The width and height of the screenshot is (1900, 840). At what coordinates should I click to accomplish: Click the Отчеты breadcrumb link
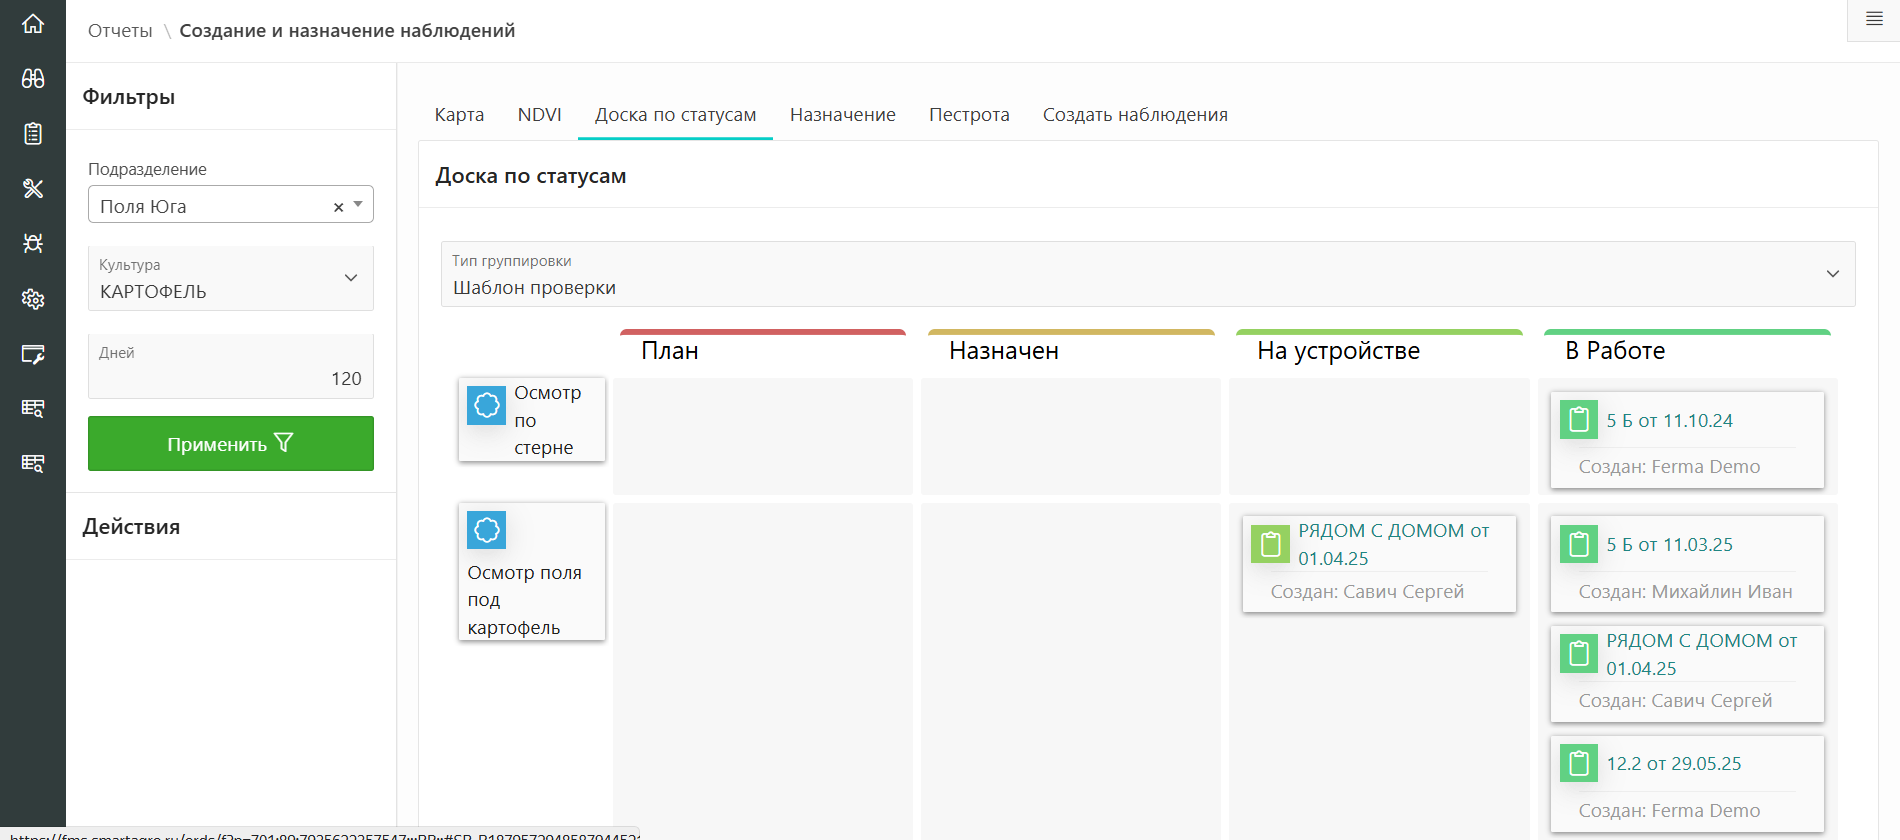[x=120, y=31]
